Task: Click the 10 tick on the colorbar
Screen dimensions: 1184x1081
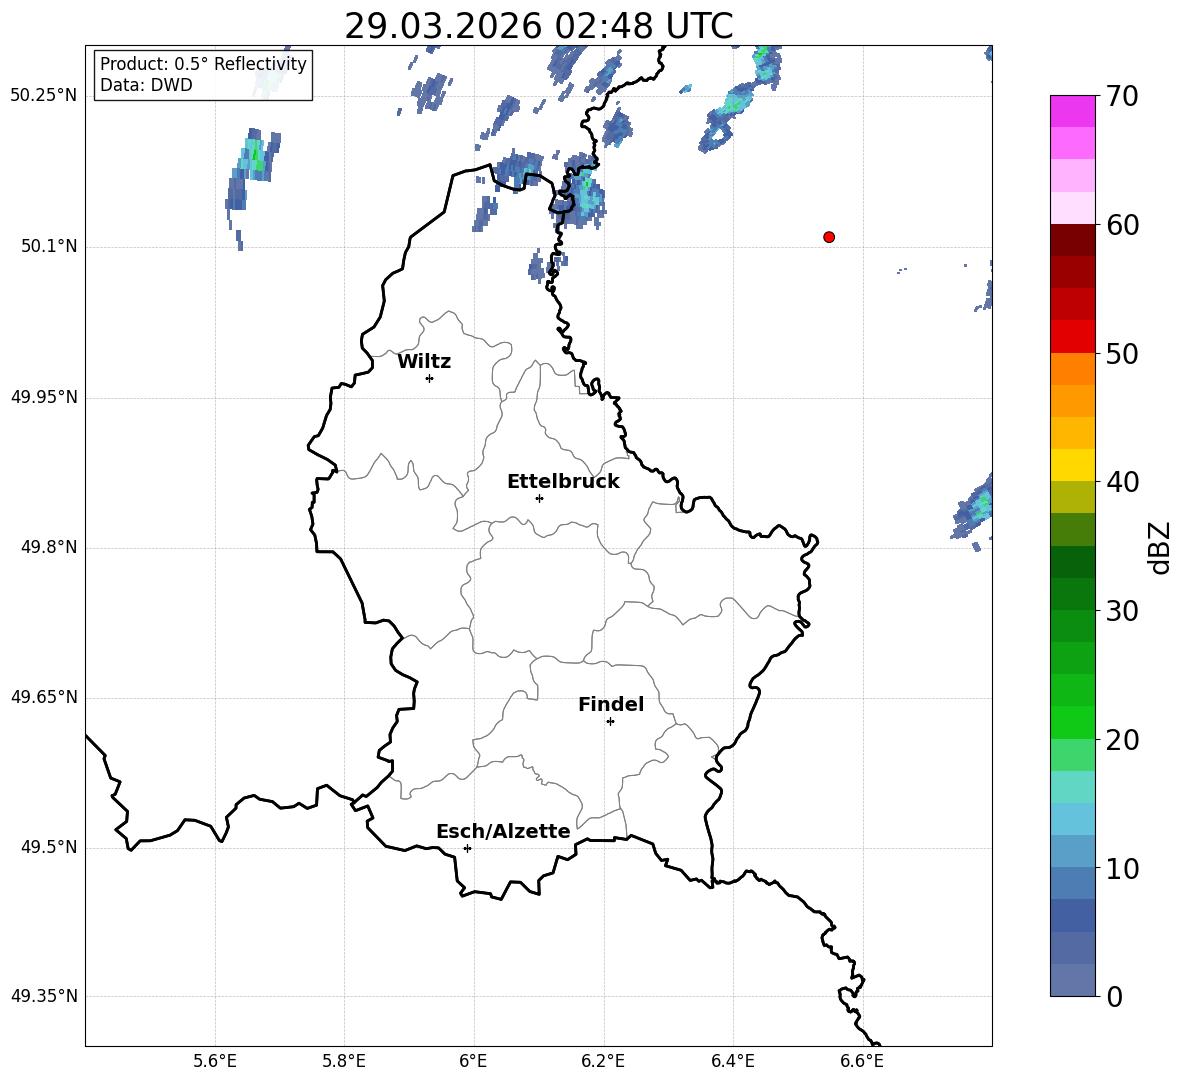Action: (1121, 868)
